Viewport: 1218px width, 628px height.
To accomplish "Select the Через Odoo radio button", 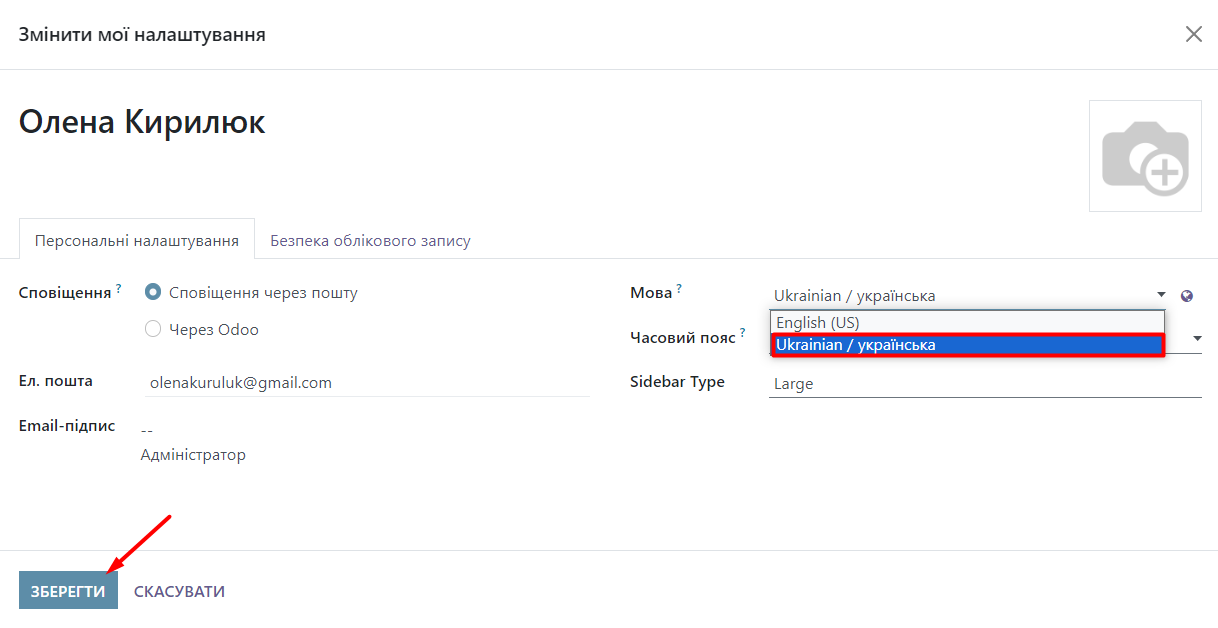I will 153,329.
